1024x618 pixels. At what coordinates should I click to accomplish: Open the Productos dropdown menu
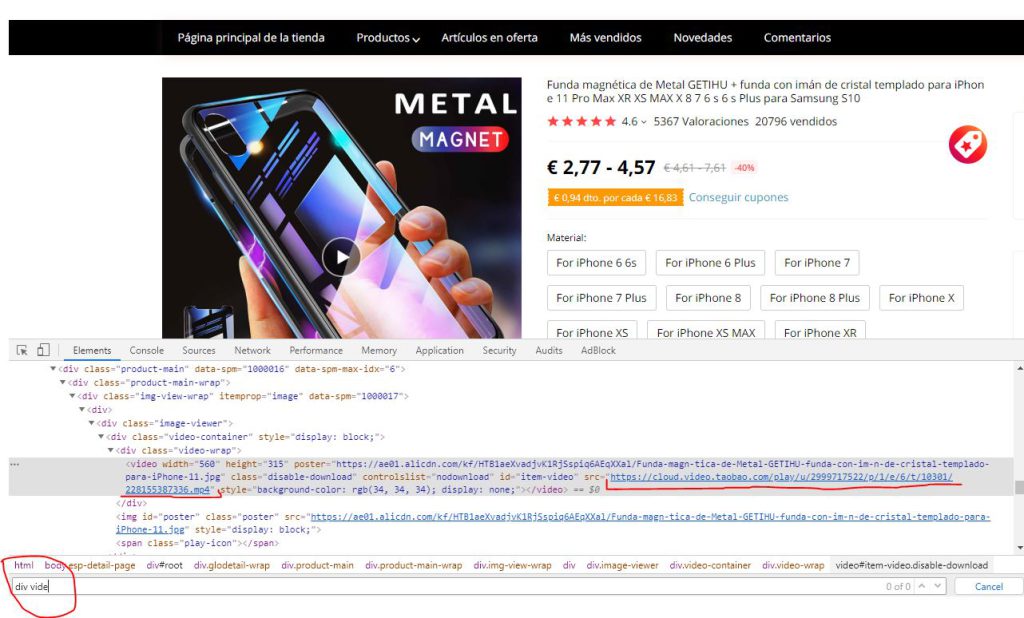(388, 38)
